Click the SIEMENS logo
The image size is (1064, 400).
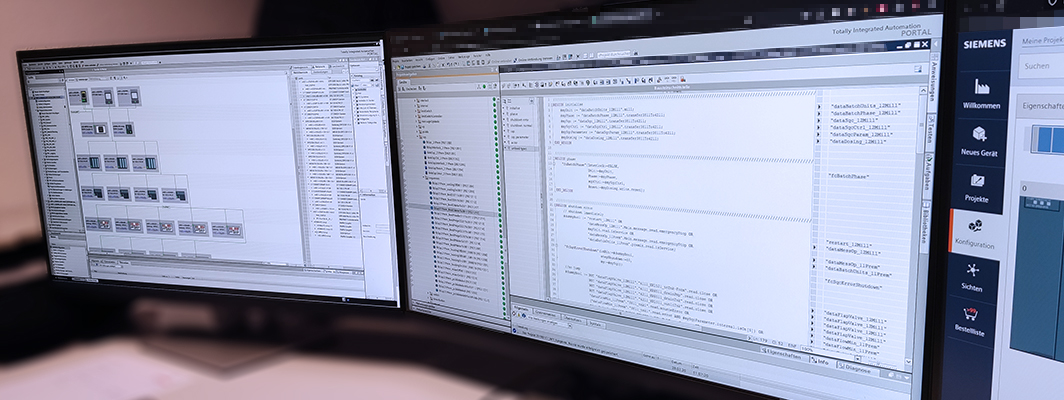pos(985,43)
